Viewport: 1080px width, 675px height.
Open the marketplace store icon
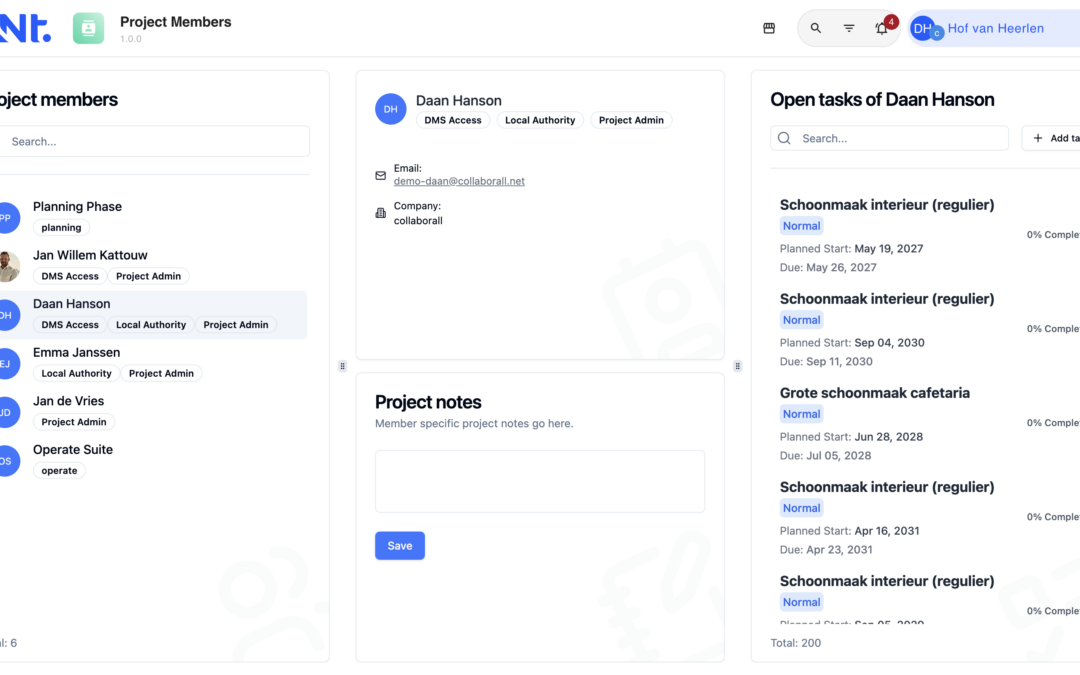(769, 28)
